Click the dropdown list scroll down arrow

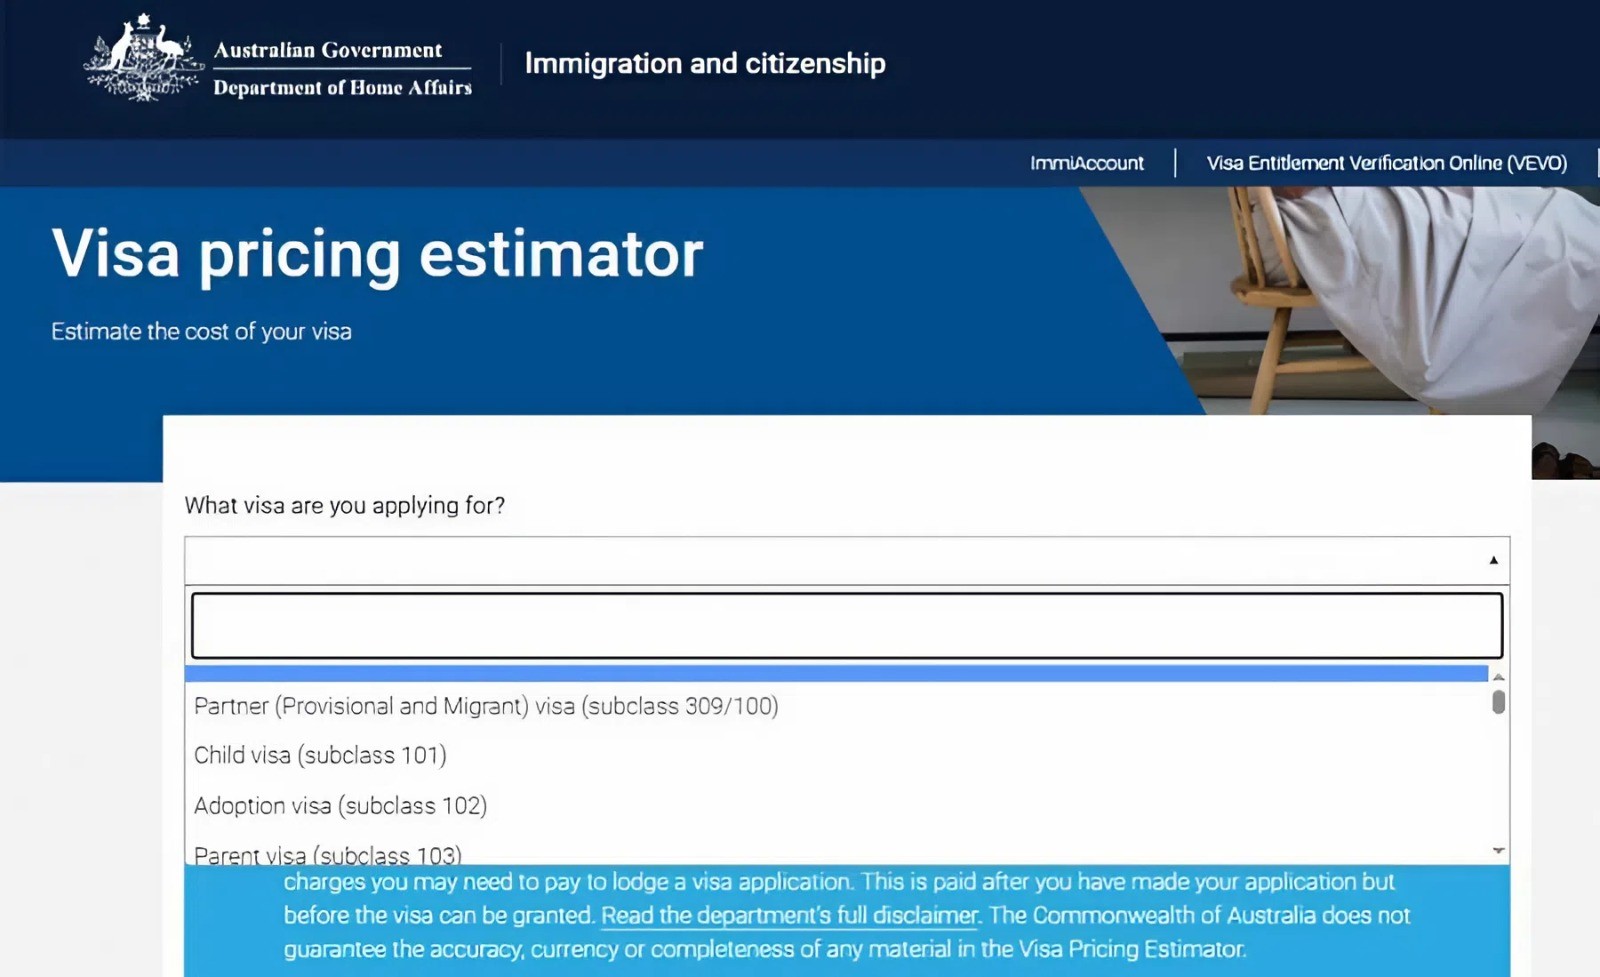(1498, 851)
